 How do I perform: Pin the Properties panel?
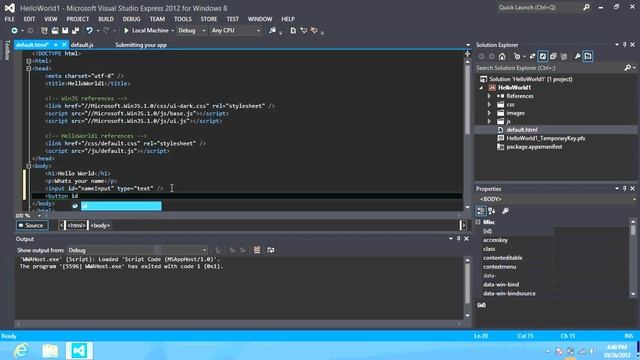click(x=624, y=189)
